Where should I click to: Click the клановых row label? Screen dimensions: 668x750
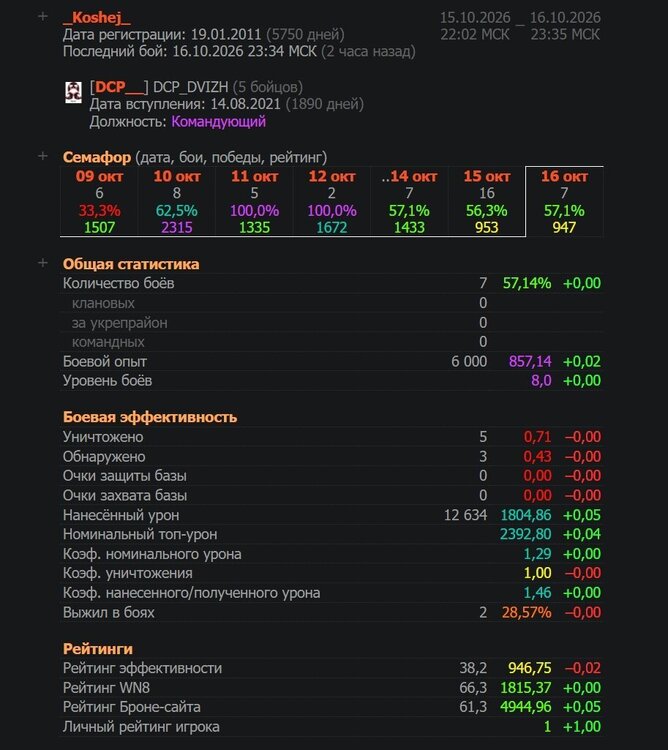pyautogui.click(x=103, y=303)
